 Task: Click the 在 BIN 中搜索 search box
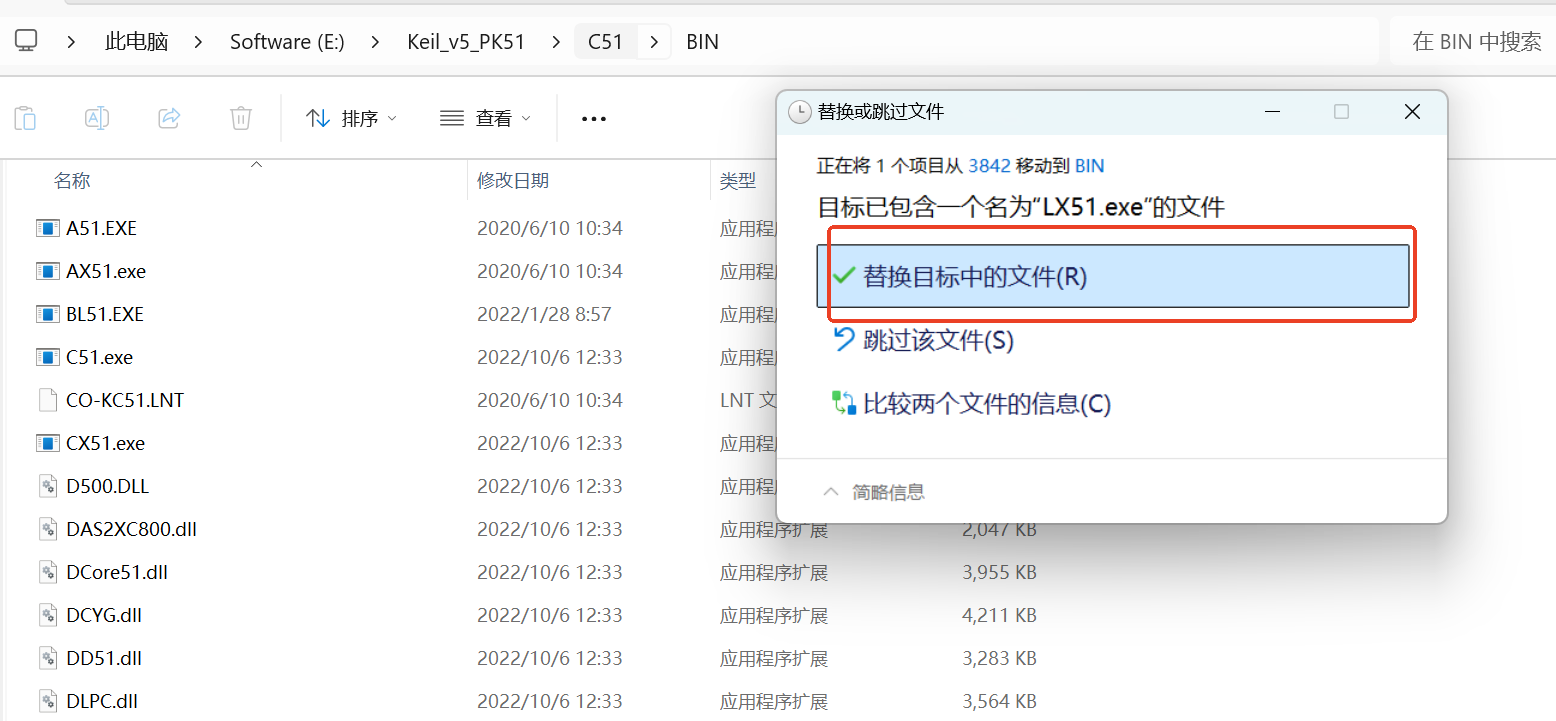tap(1476, 42)
